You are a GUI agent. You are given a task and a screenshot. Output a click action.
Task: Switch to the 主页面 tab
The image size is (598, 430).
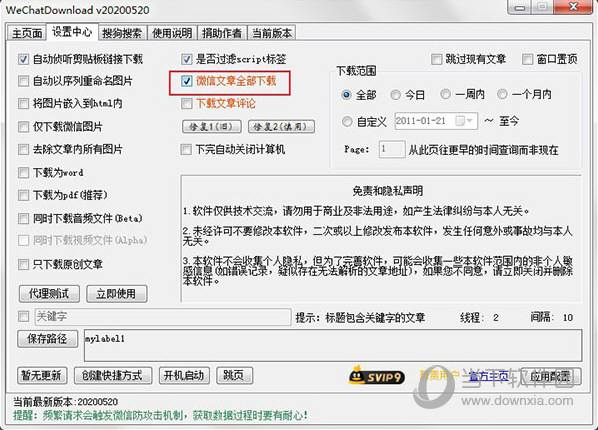click(27, 33)
